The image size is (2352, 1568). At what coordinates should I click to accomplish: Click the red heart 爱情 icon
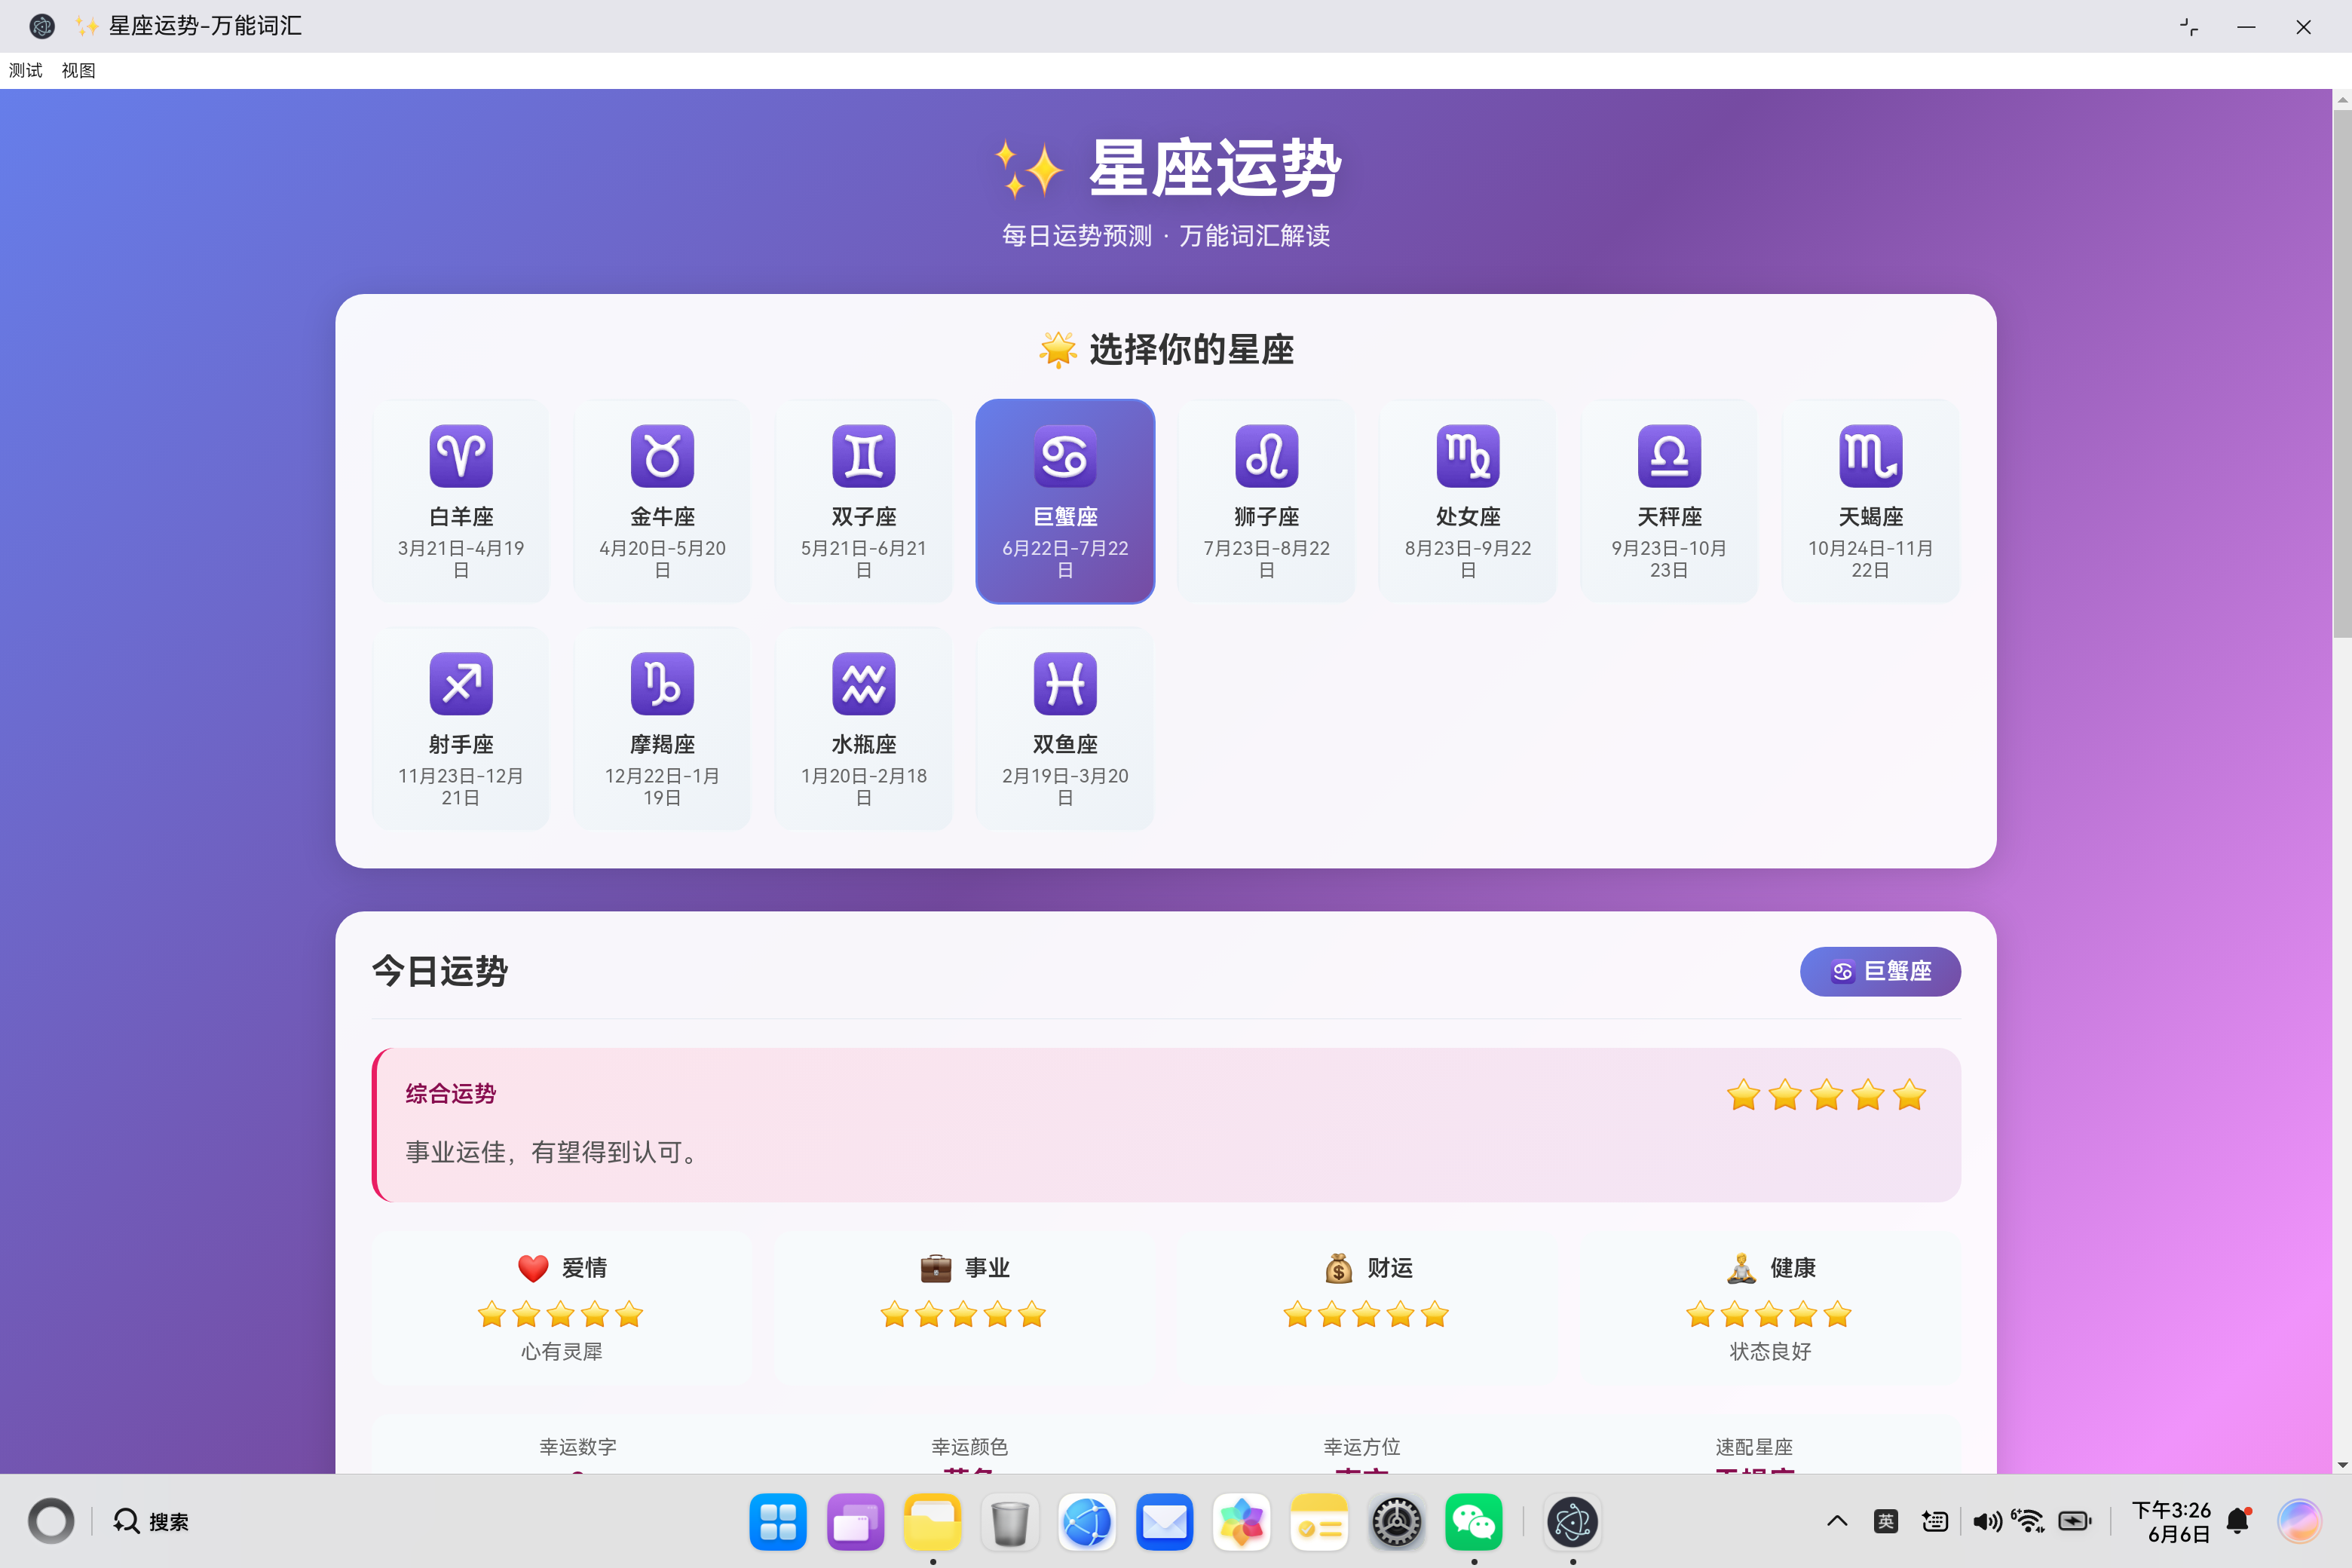(533, 1268)
